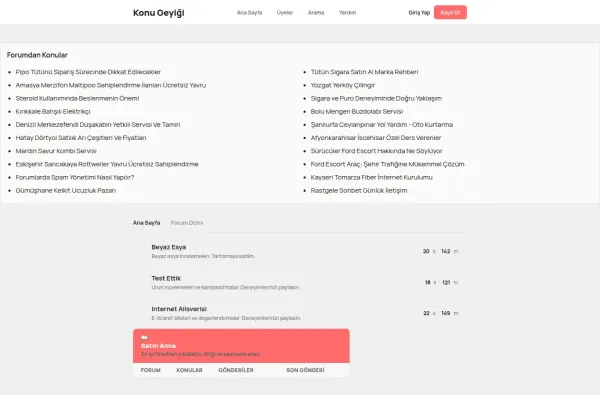Click the Forum Dizini breadcrumb

click(x=187, y=223)
